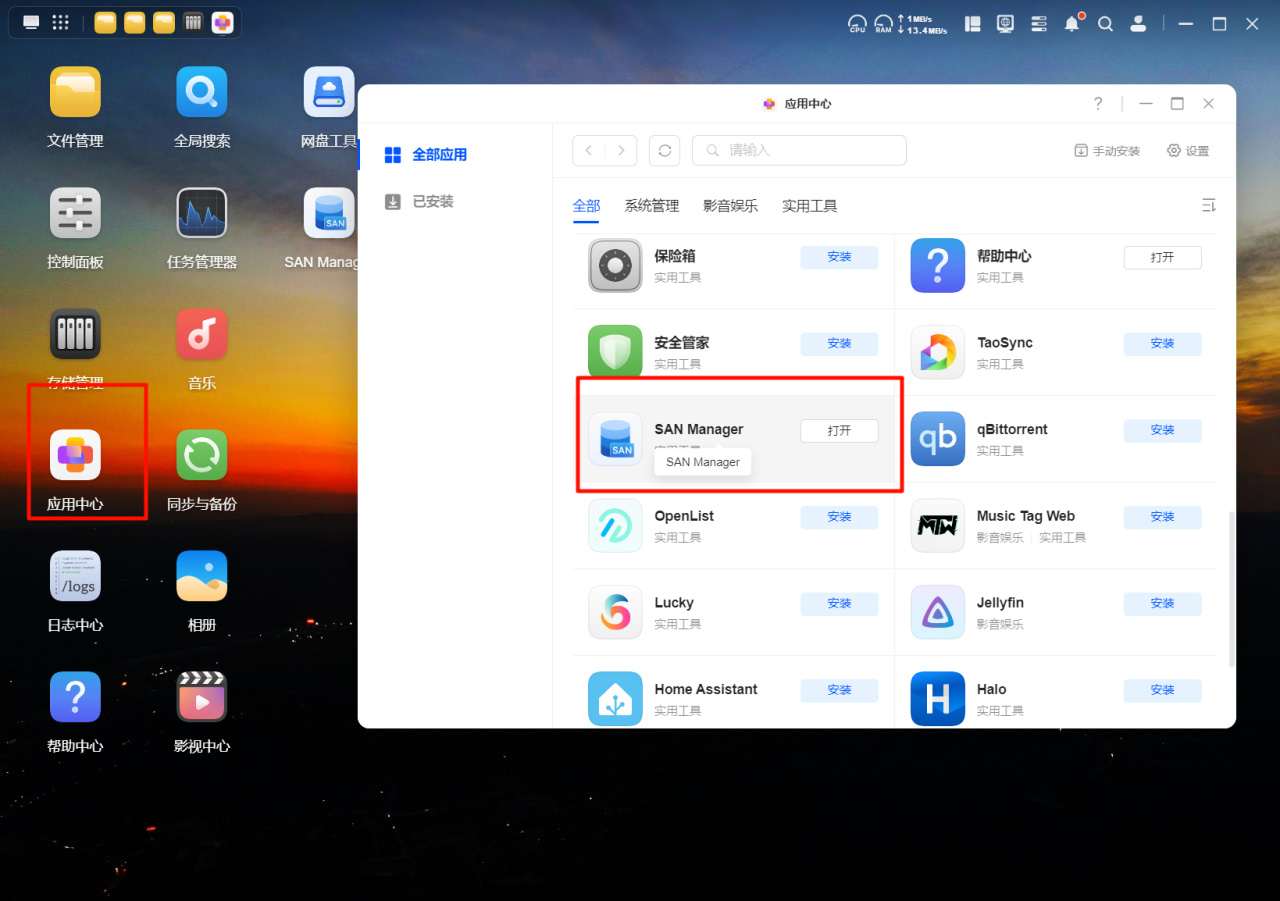Click the app list vertical scrollbar

[x=1231, y=589]
